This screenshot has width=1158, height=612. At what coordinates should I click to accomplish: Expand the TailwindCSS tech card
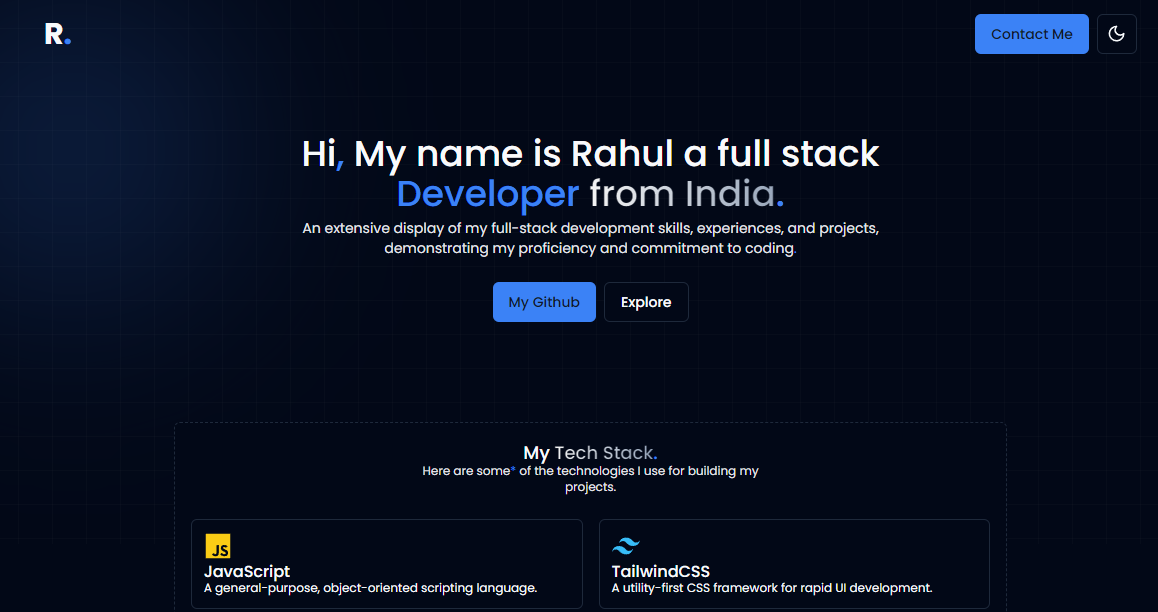[793, 563]
